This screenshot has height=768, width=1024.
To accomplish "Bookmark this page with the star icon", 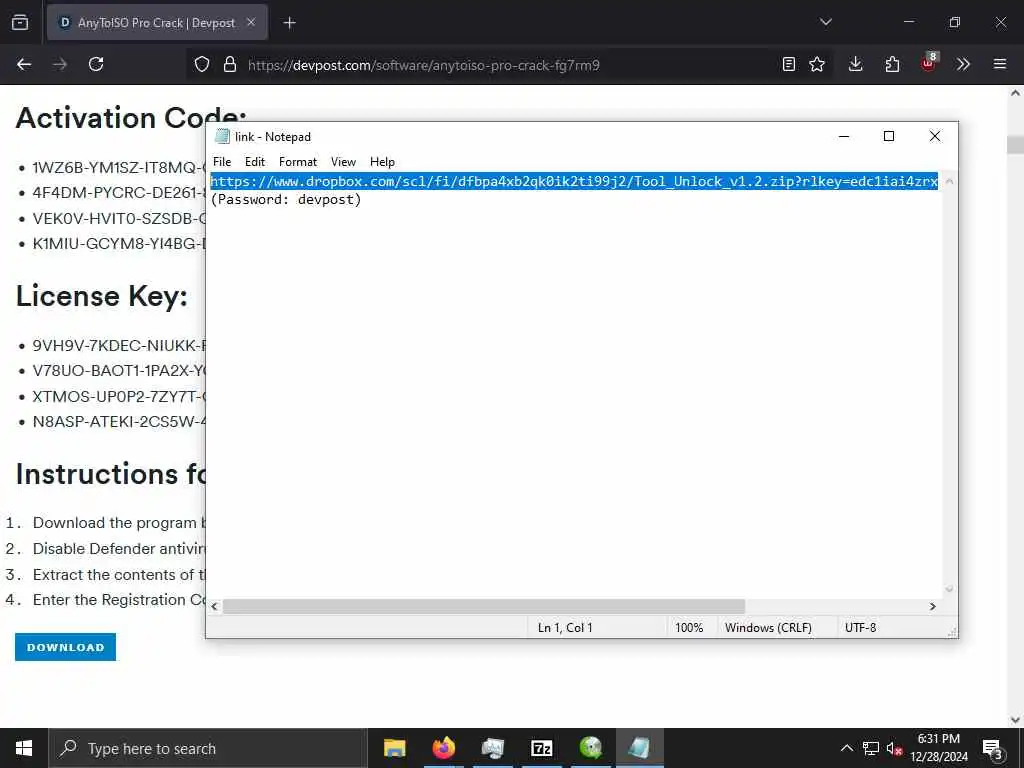I will click(x=816, y=64).
